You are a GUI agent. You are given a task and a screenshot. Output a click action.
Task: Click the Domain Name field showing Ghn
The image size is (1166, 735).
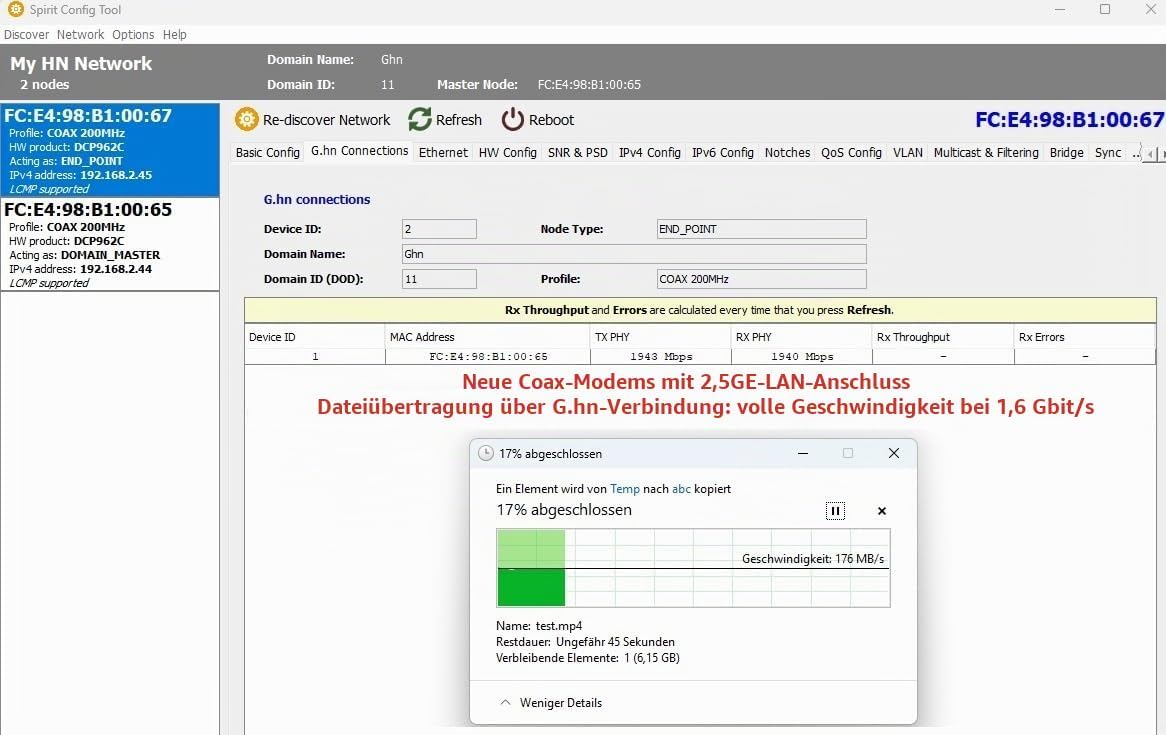click(x=634, y=254)
